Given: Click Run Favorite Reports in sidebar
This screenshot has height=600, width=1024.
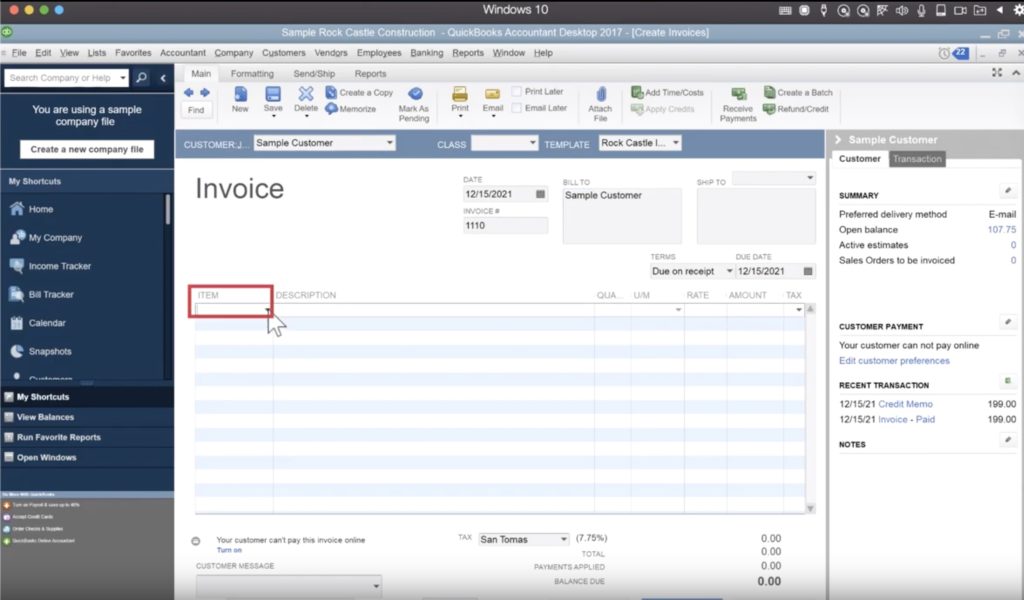Looking at the screenshot, I should (59, 437).
